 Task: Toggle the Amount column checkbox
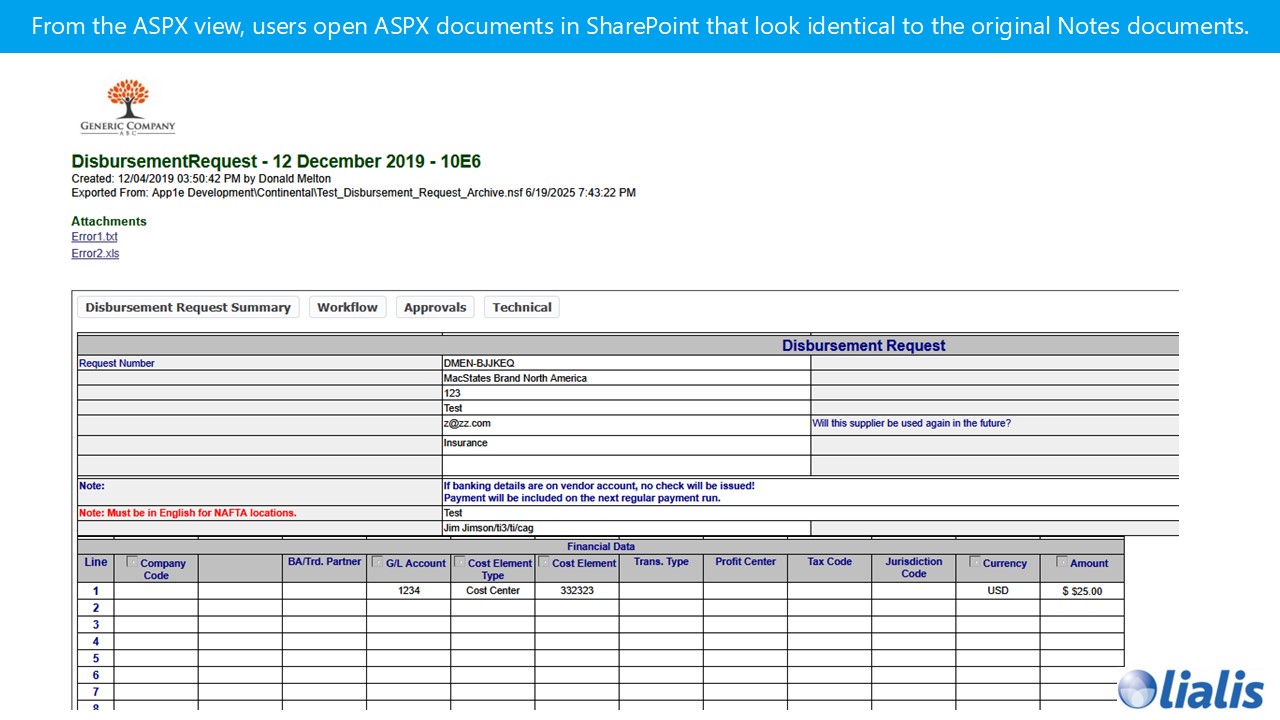pos(1062,562)
